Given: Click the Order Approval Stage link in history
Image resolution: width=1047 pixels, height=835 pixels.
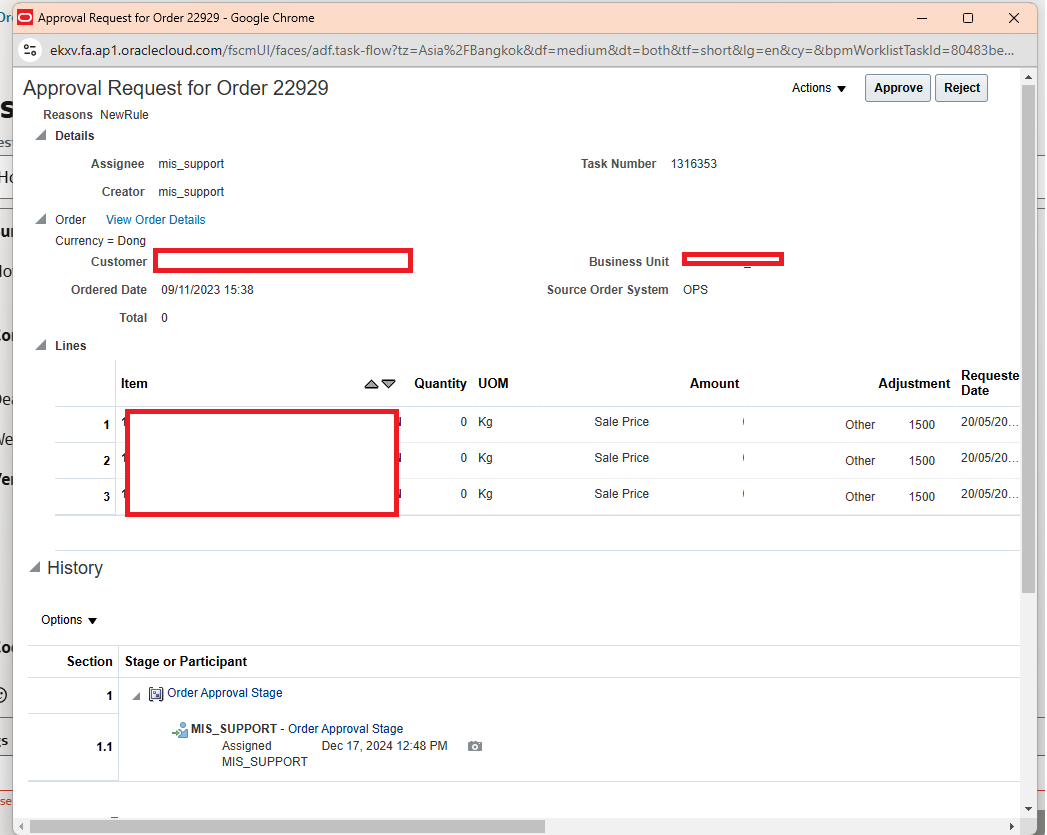Looking at the screenshot, I should (x=225, y=693).
